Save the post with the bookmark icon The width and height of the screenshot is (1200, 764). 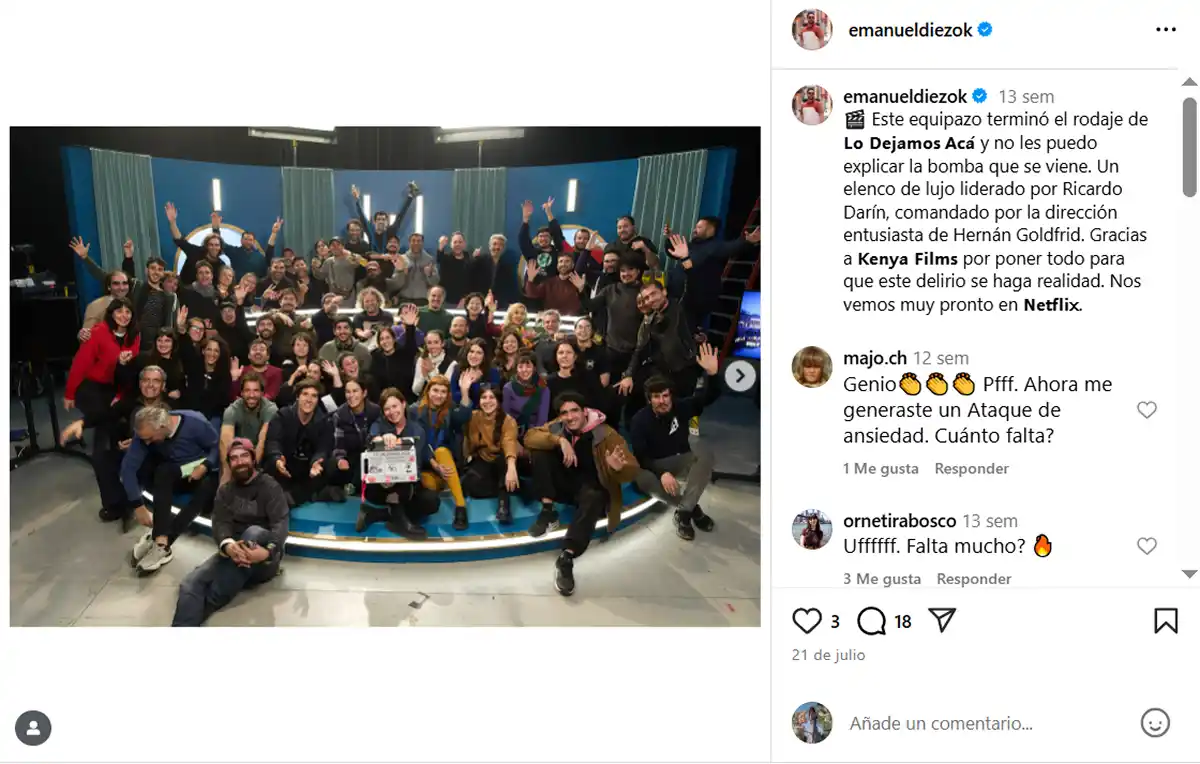(1166, 621)
